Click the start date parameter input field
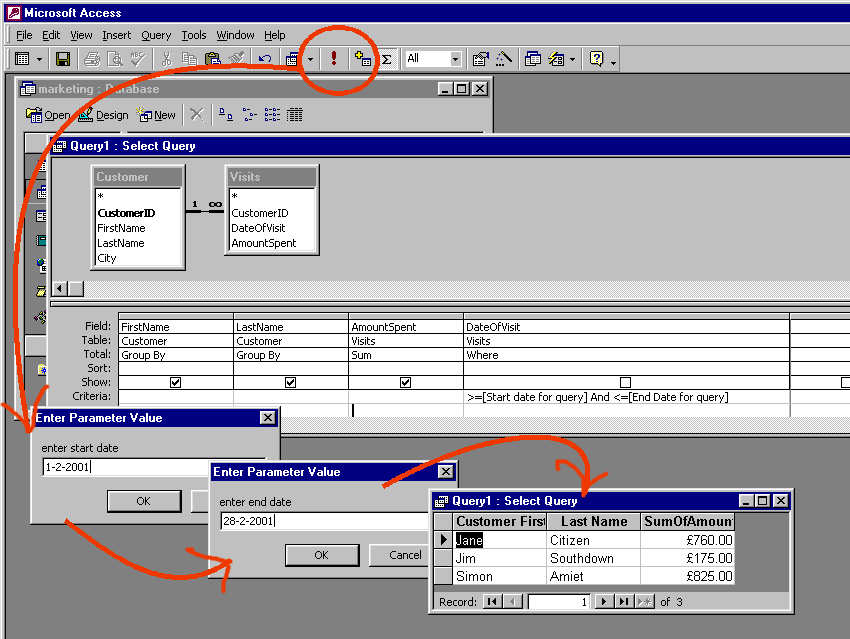This screenshot has width=850, height=639. coord(154,467)
